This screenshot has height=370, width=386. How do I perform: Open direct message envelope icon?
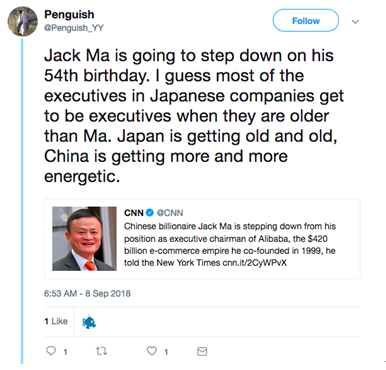click(x=202, y=351)
